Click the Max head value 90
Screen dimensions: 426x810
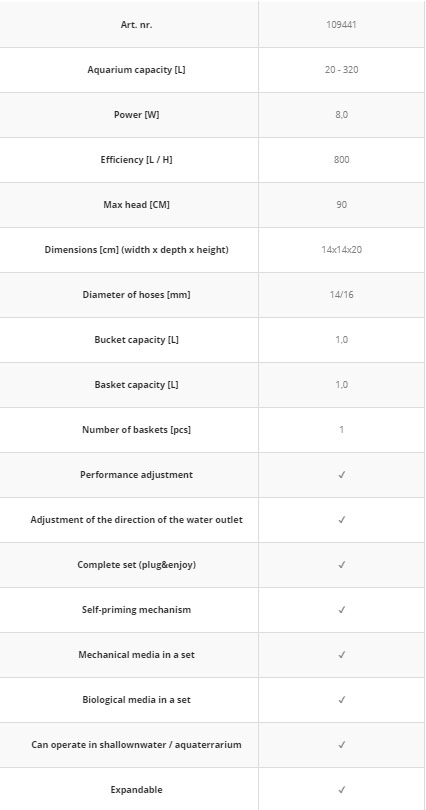tap(341, 205)
